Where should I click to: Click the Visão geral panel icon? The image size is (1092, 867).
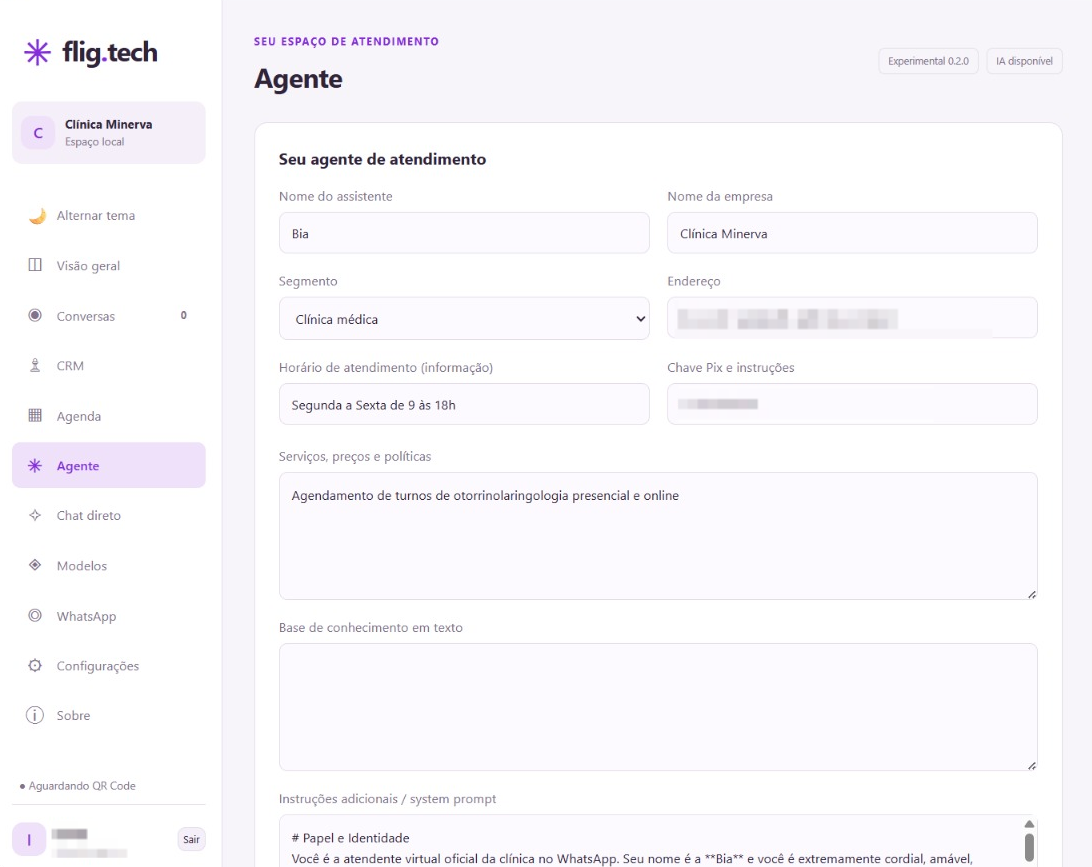[35, 265]
